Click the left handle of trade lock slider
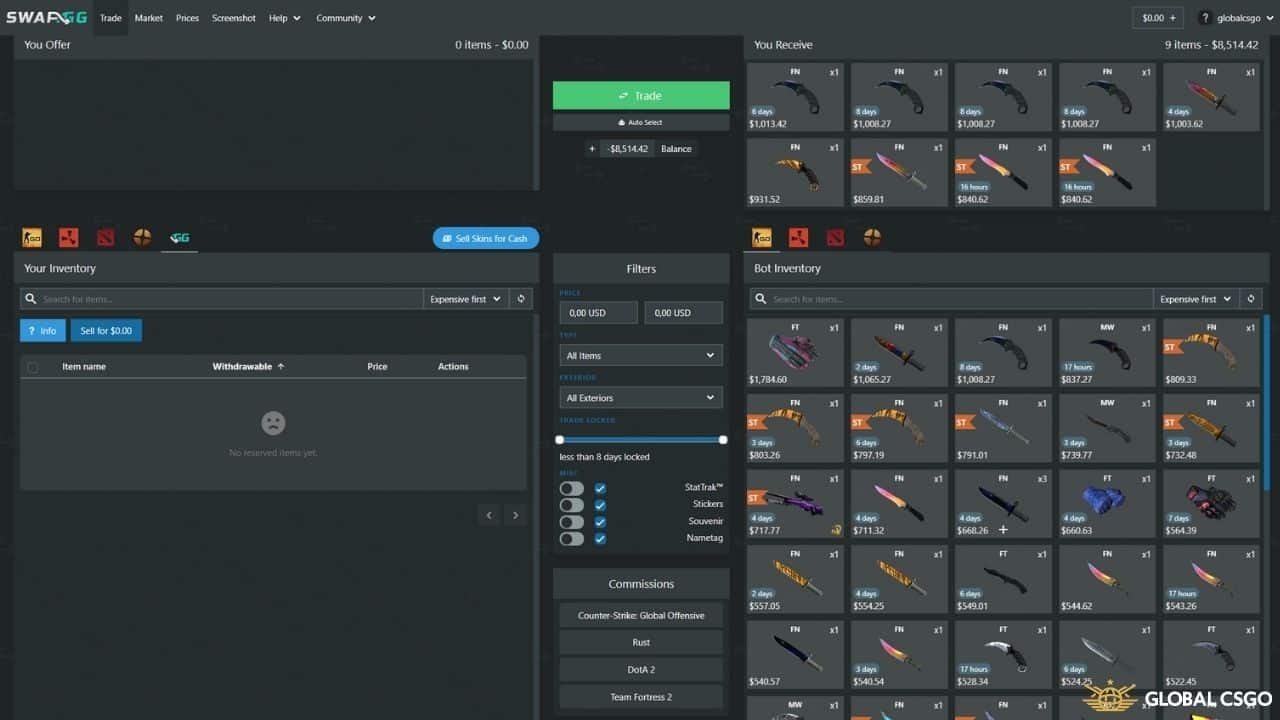Image resolution: width=1280 pixels, height=720 pixels. click(560, 440)
